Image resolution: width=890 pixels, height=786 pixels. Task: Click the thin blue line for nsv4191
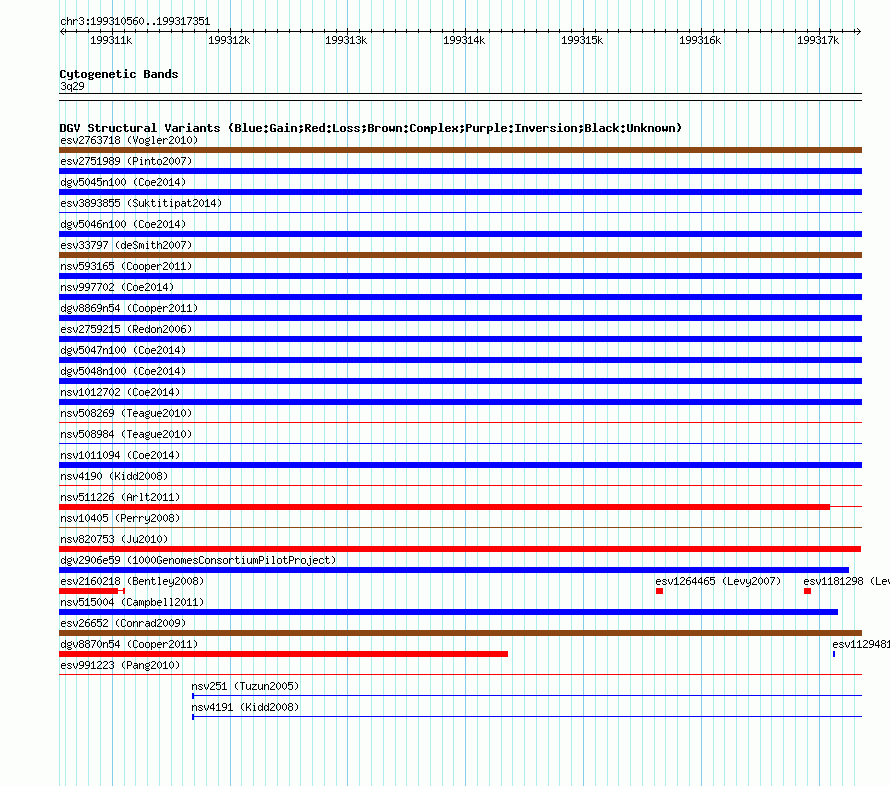click(x=527, y=717)
